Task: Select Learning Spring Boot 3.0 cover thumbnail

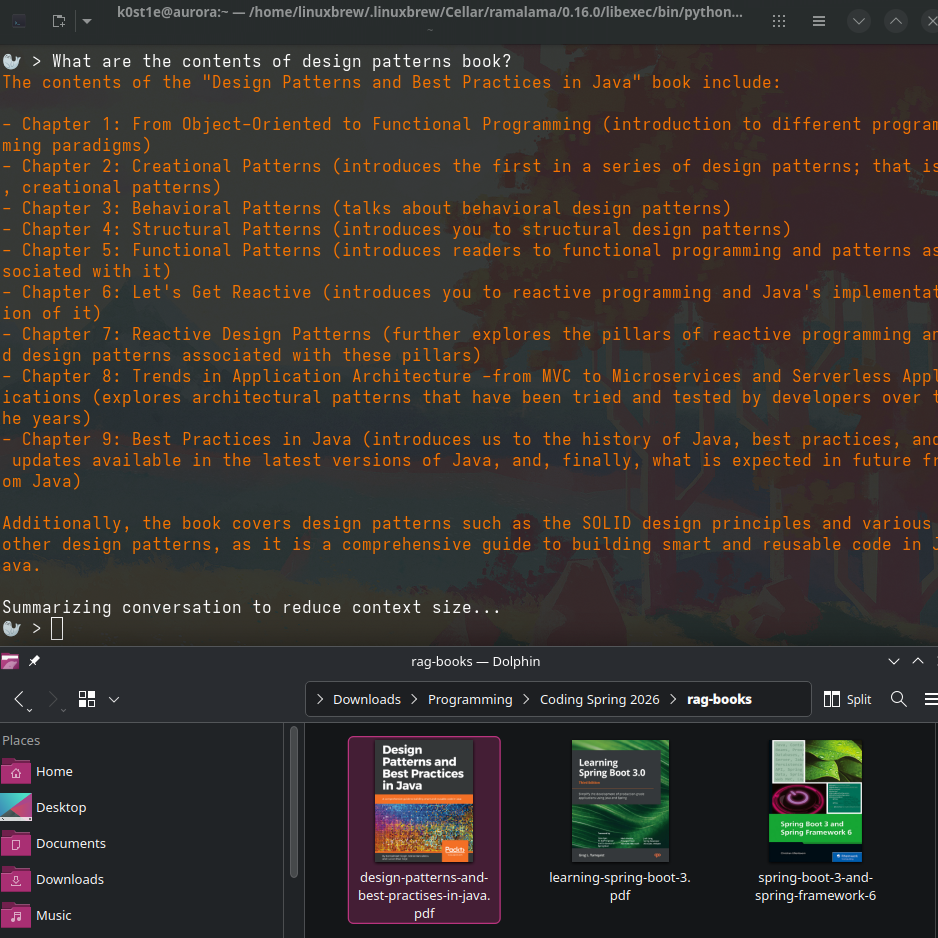Action: (x=620, y=801)
